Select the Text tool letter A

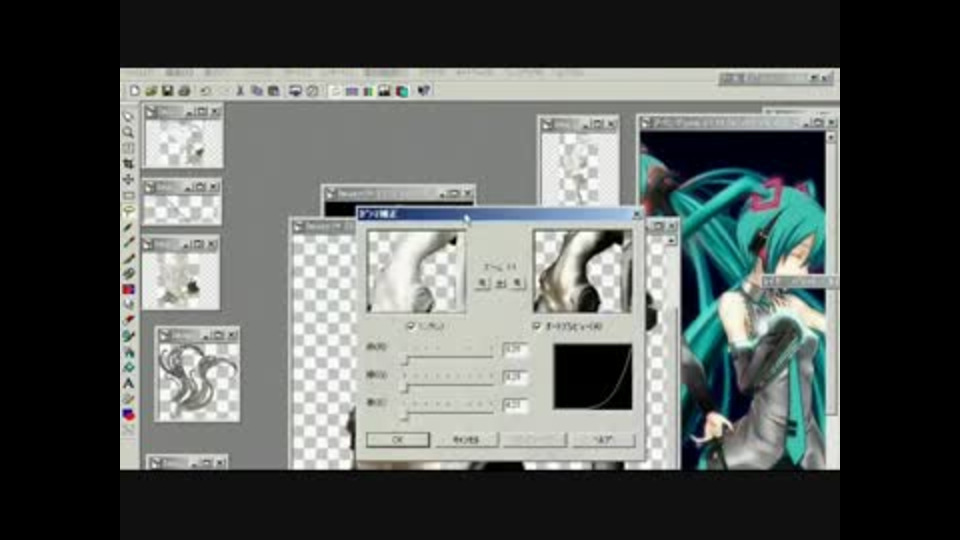click(x=129, y=383)
